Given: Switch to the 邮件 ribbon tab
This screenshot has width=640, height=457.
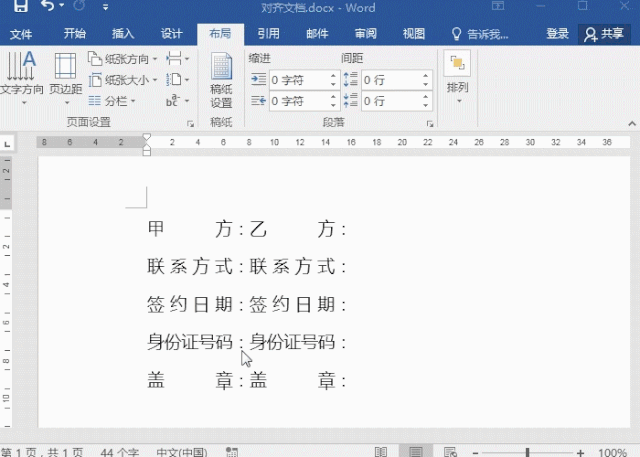Looking at the screenshot, I should point(317,33).
